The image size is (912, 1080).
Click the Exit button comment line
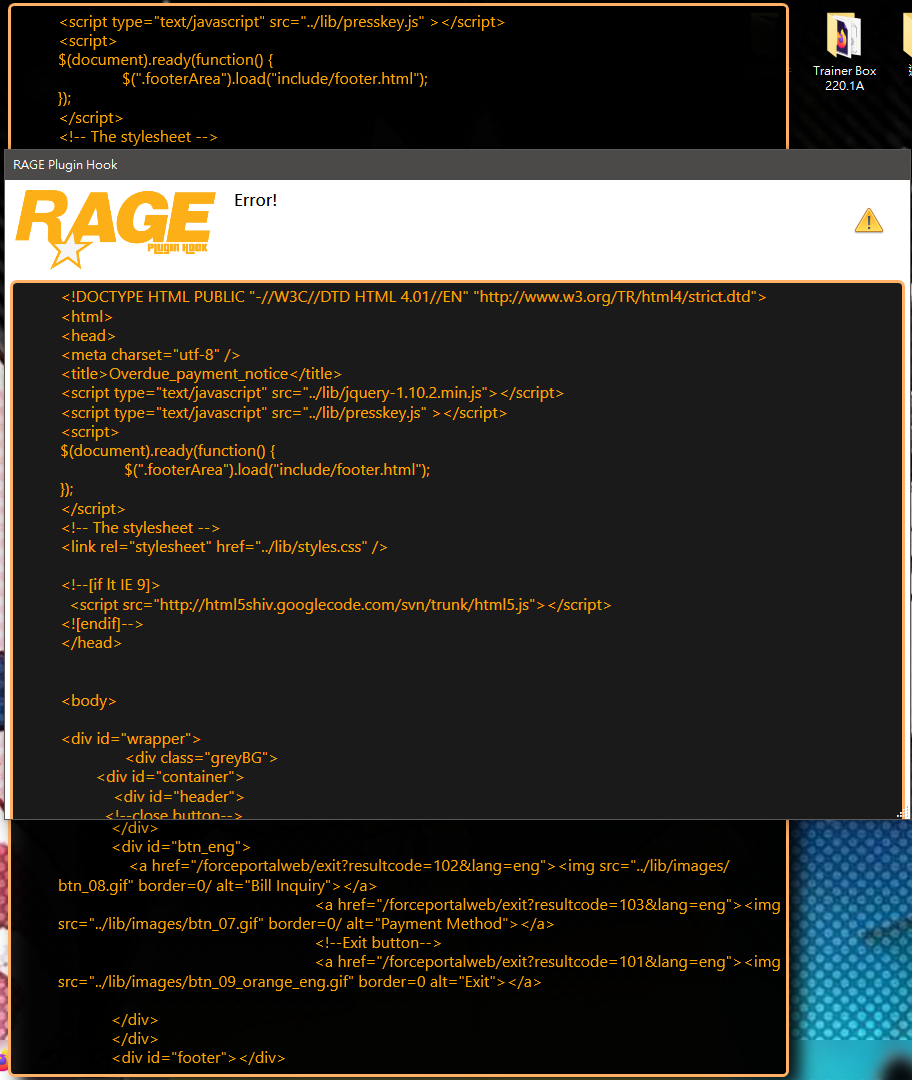pyautogui.click(x=378, y=943)
